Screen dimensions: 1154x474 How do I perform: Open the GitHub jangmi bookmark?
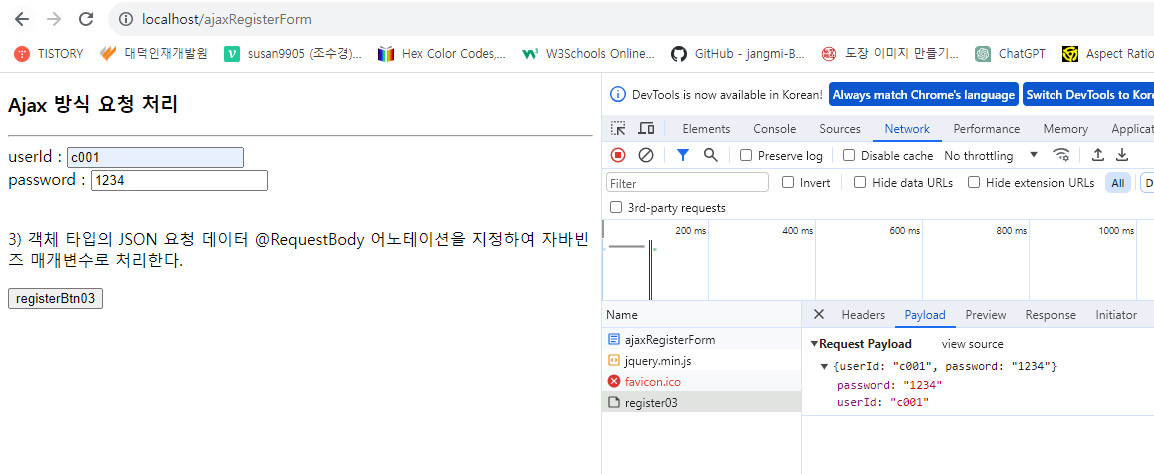(738, 54)
